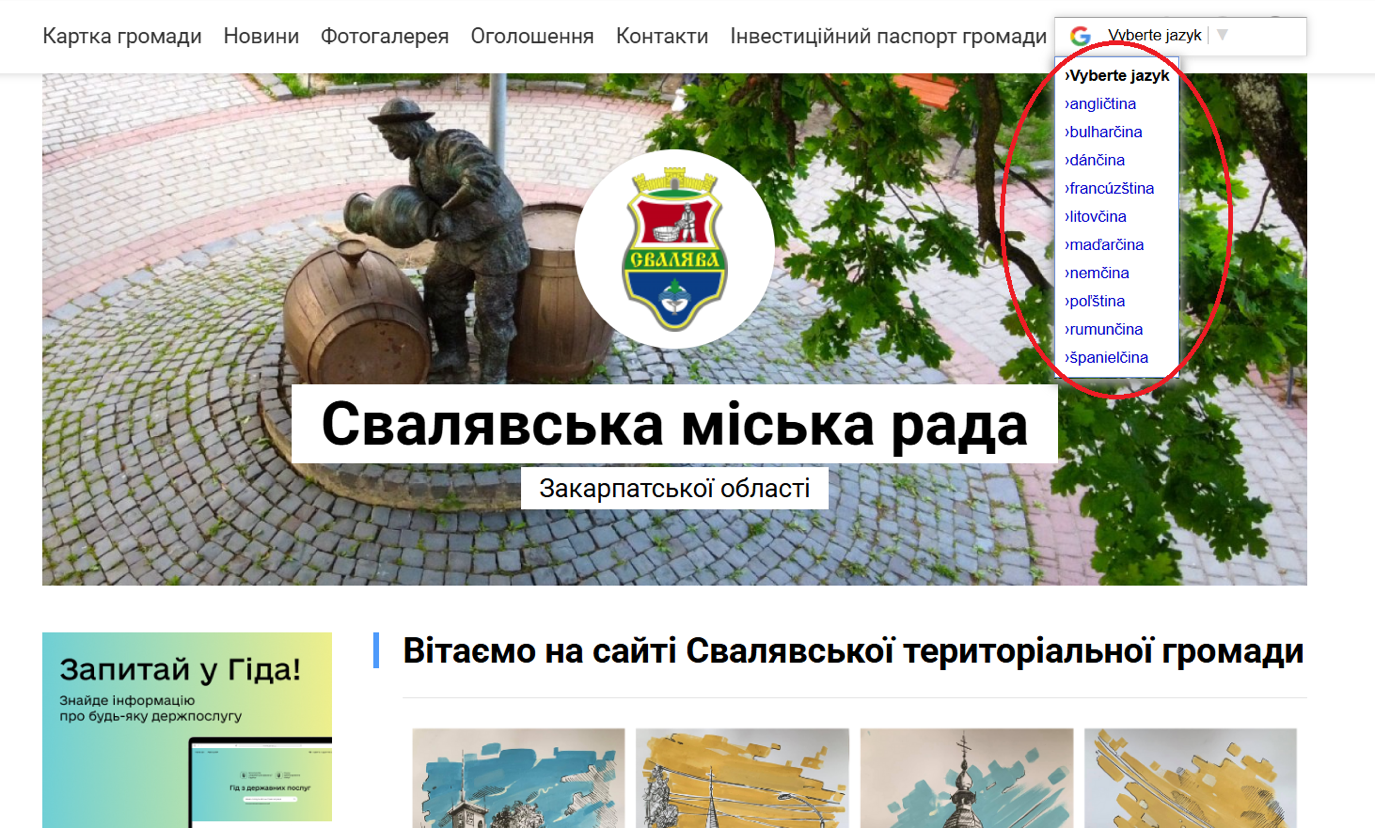
Task: Navigate to Оголошення section
Action: [532, 37]
